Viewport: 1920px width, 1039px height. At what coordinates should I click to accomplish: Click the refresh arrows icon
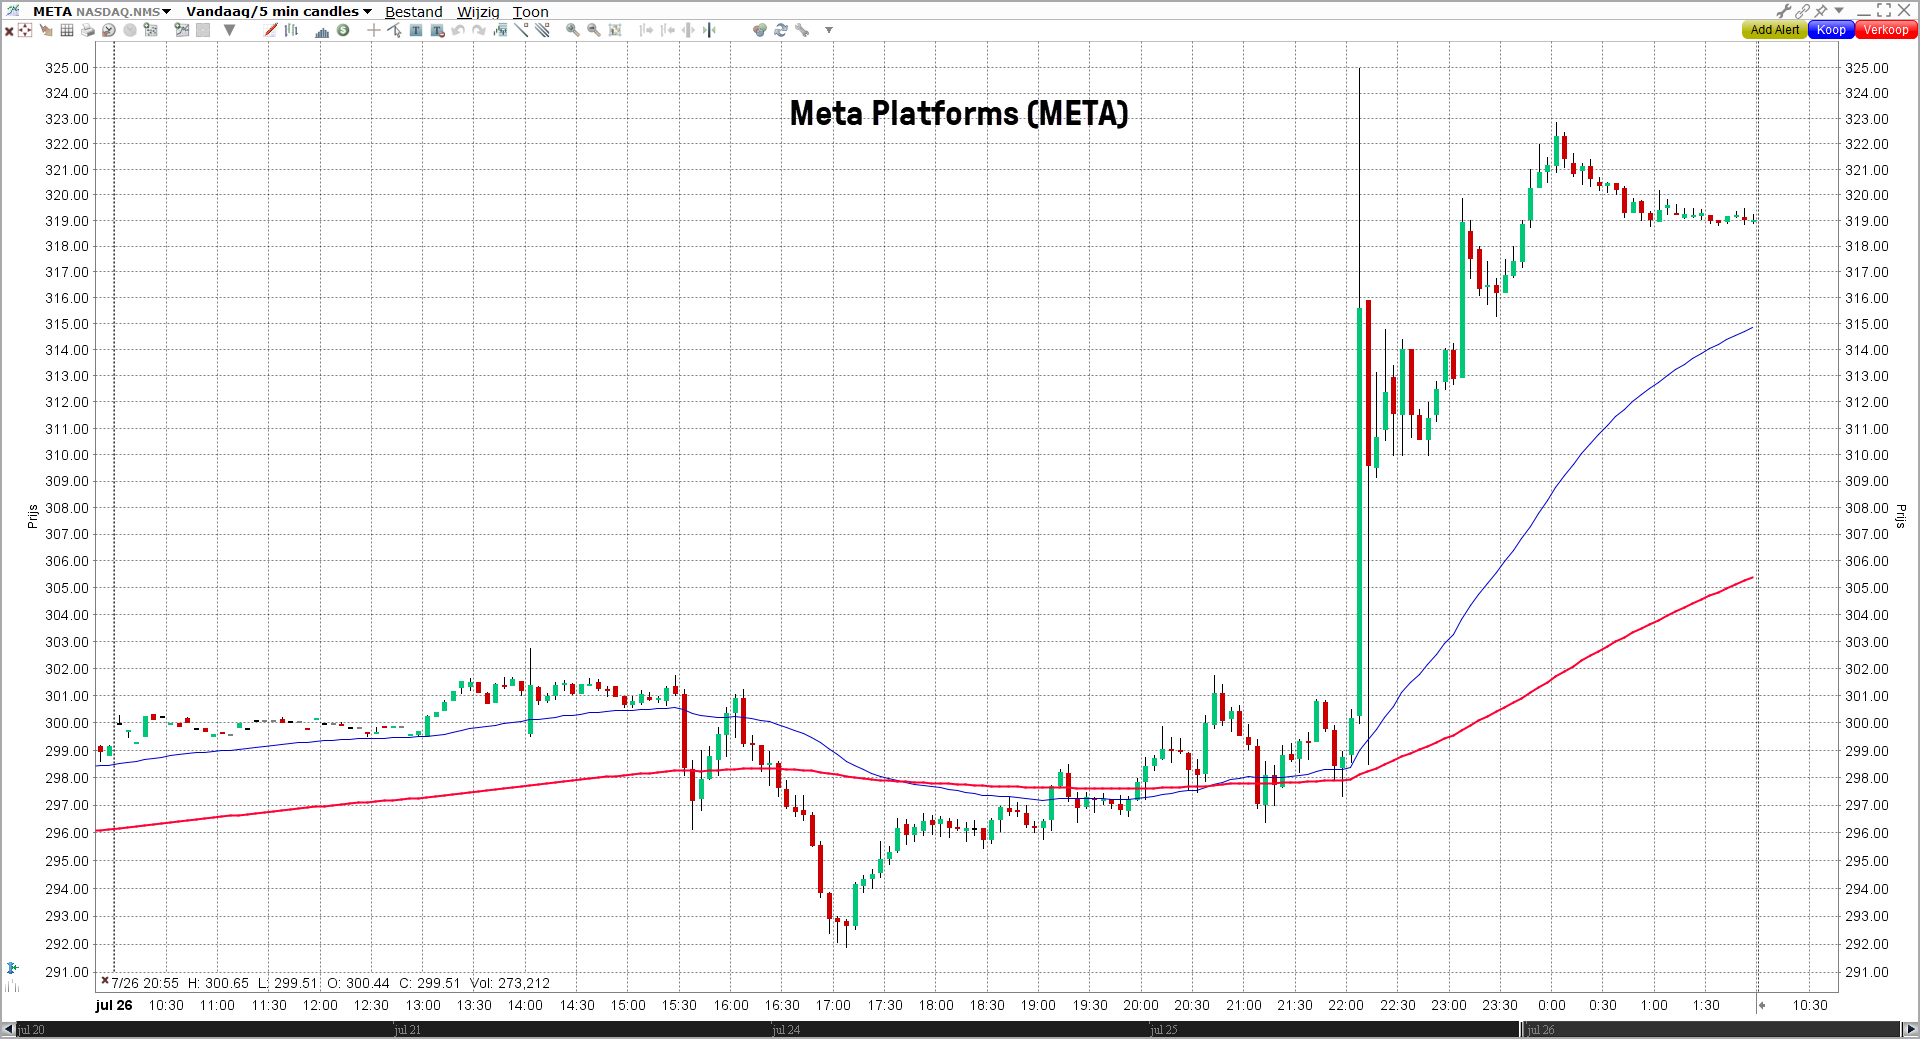(781, 30)
